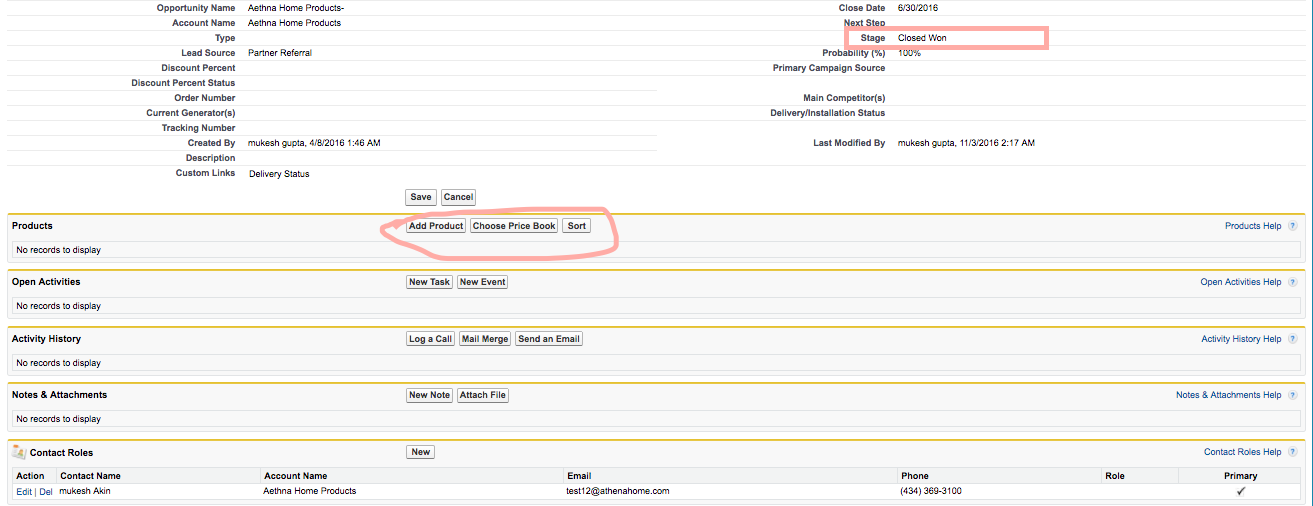
Task: Create a New Task
Action: (430, 282)
